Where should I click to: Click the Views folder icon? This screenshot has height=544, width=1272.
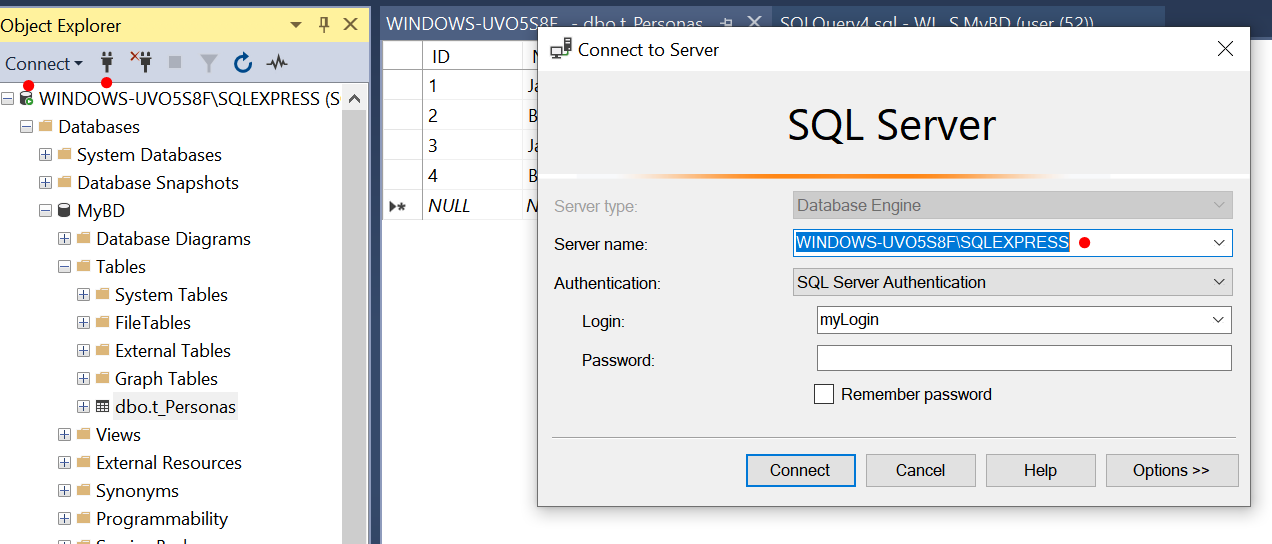pyautogui.click(x=84, y=435)
